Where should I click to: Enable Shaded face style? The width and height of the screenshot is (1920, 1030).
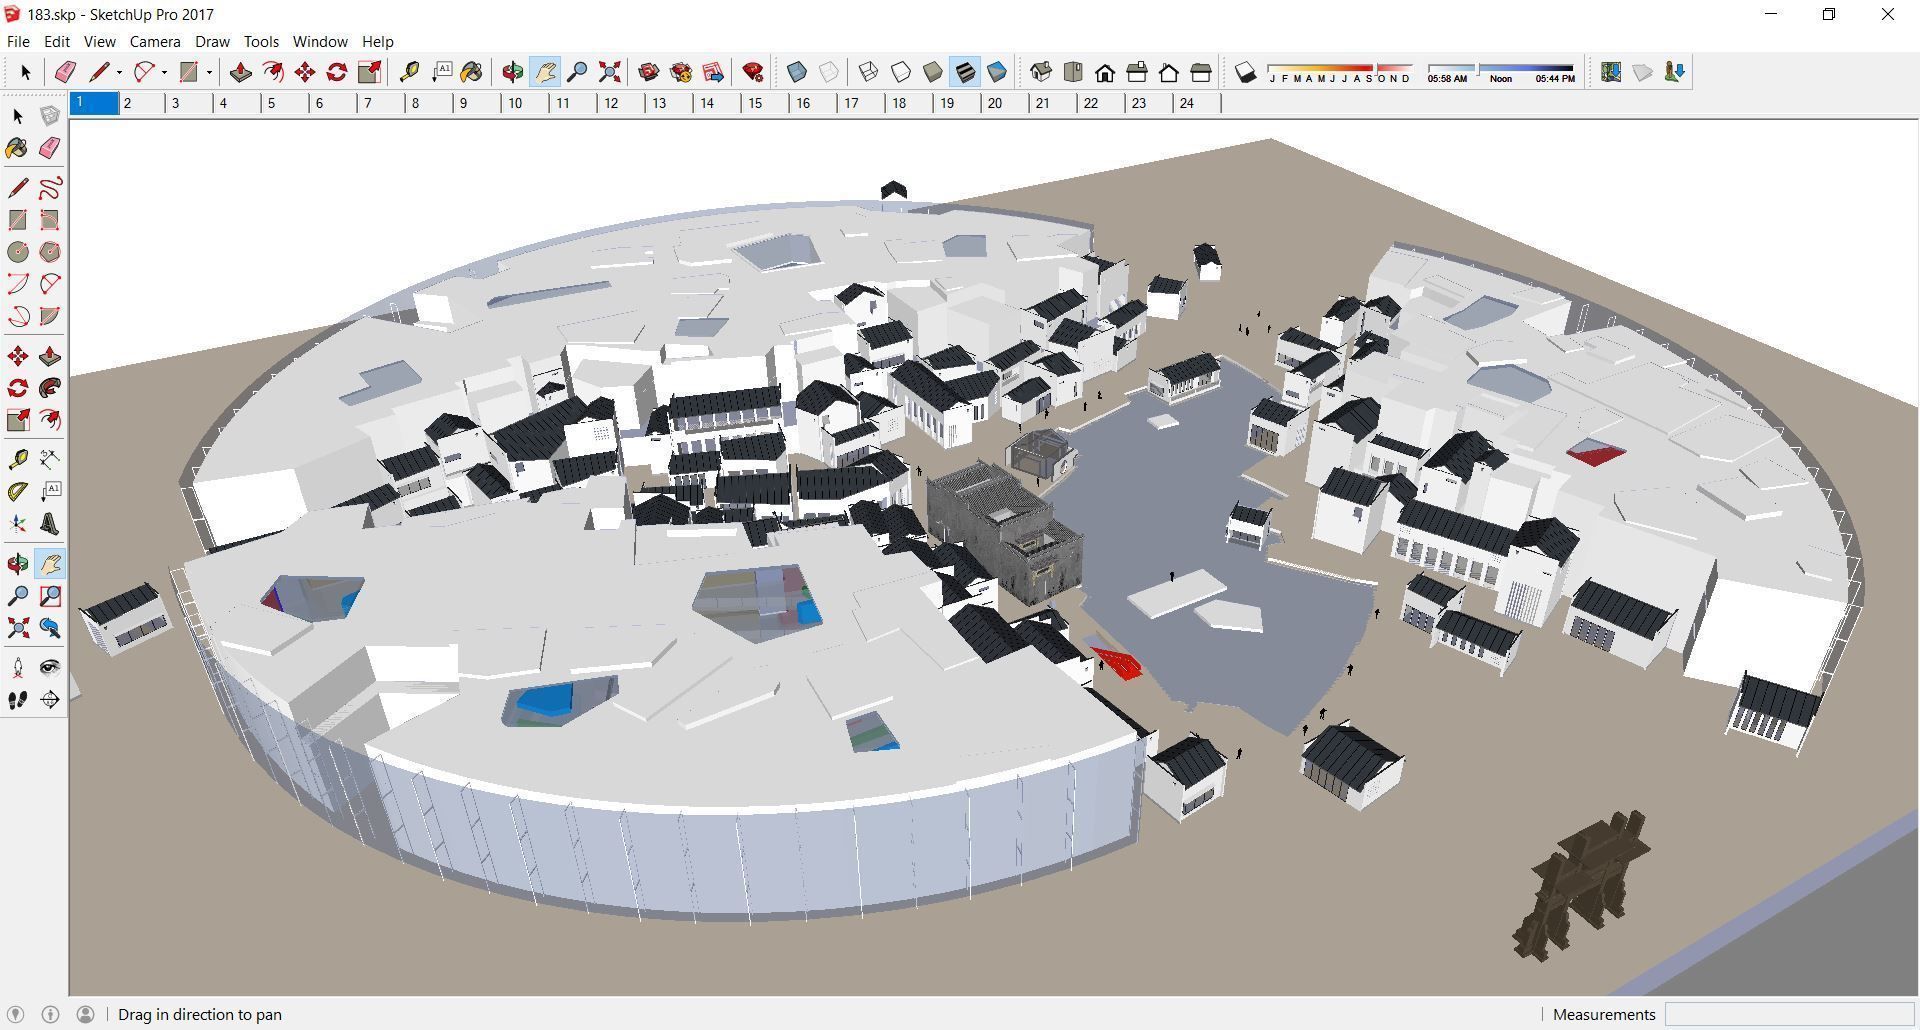pos(933,72)
